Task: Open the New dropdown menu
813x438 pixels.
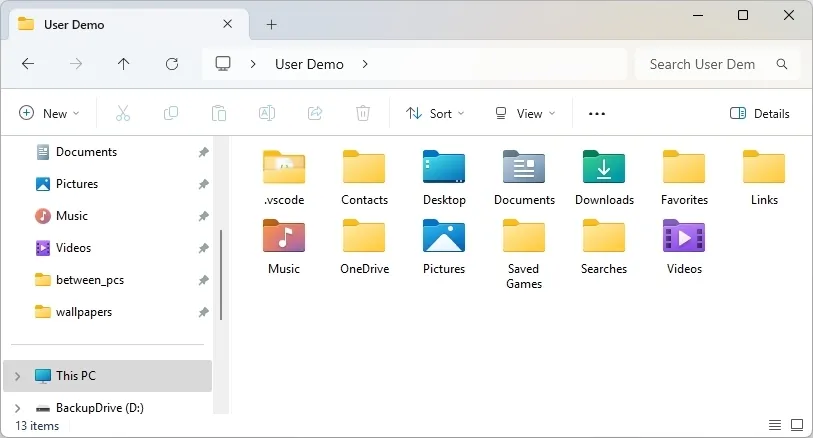Action: (49, 114)
